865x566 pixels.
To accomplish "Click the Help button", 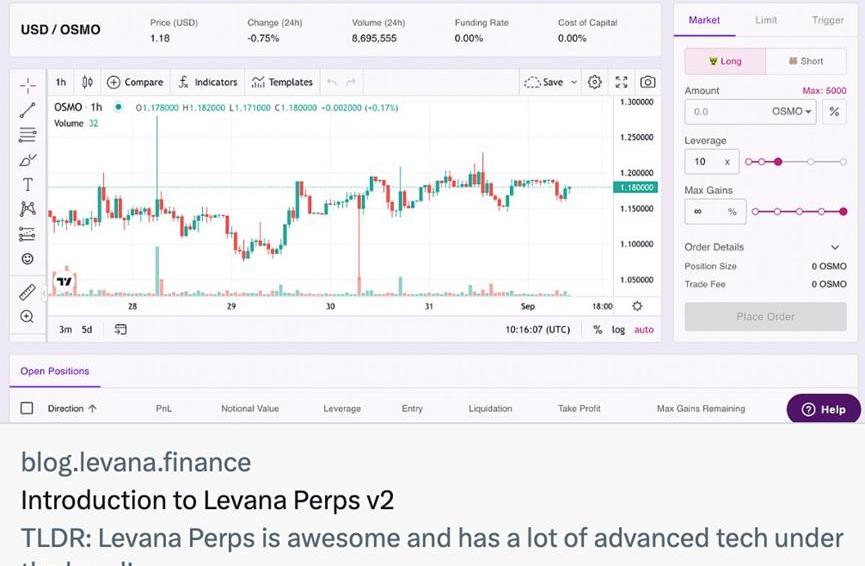I will 823,409.
